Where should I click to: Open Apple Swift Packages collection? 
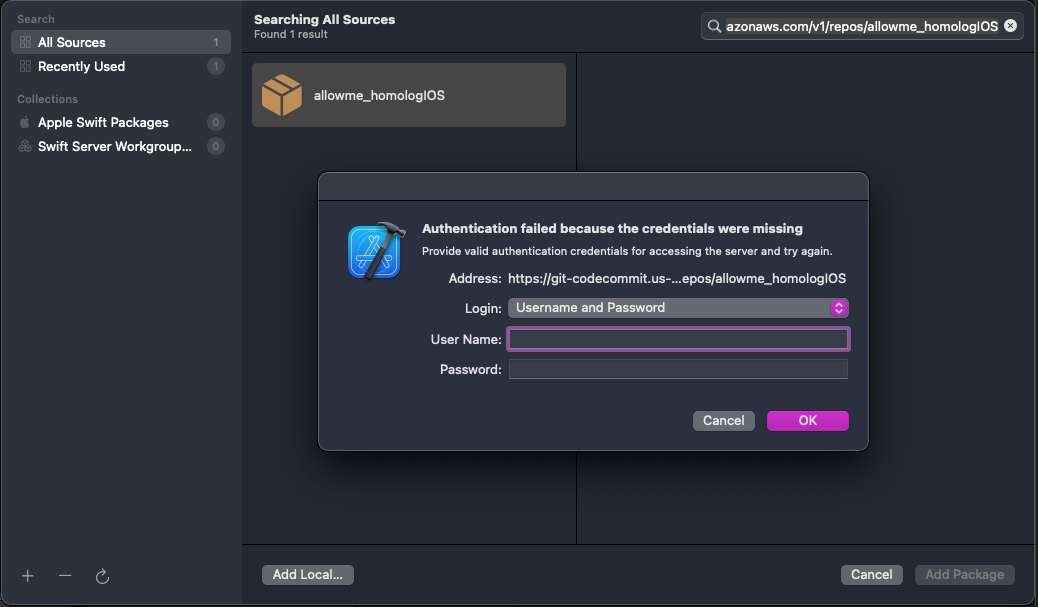(x=121, y=122)
